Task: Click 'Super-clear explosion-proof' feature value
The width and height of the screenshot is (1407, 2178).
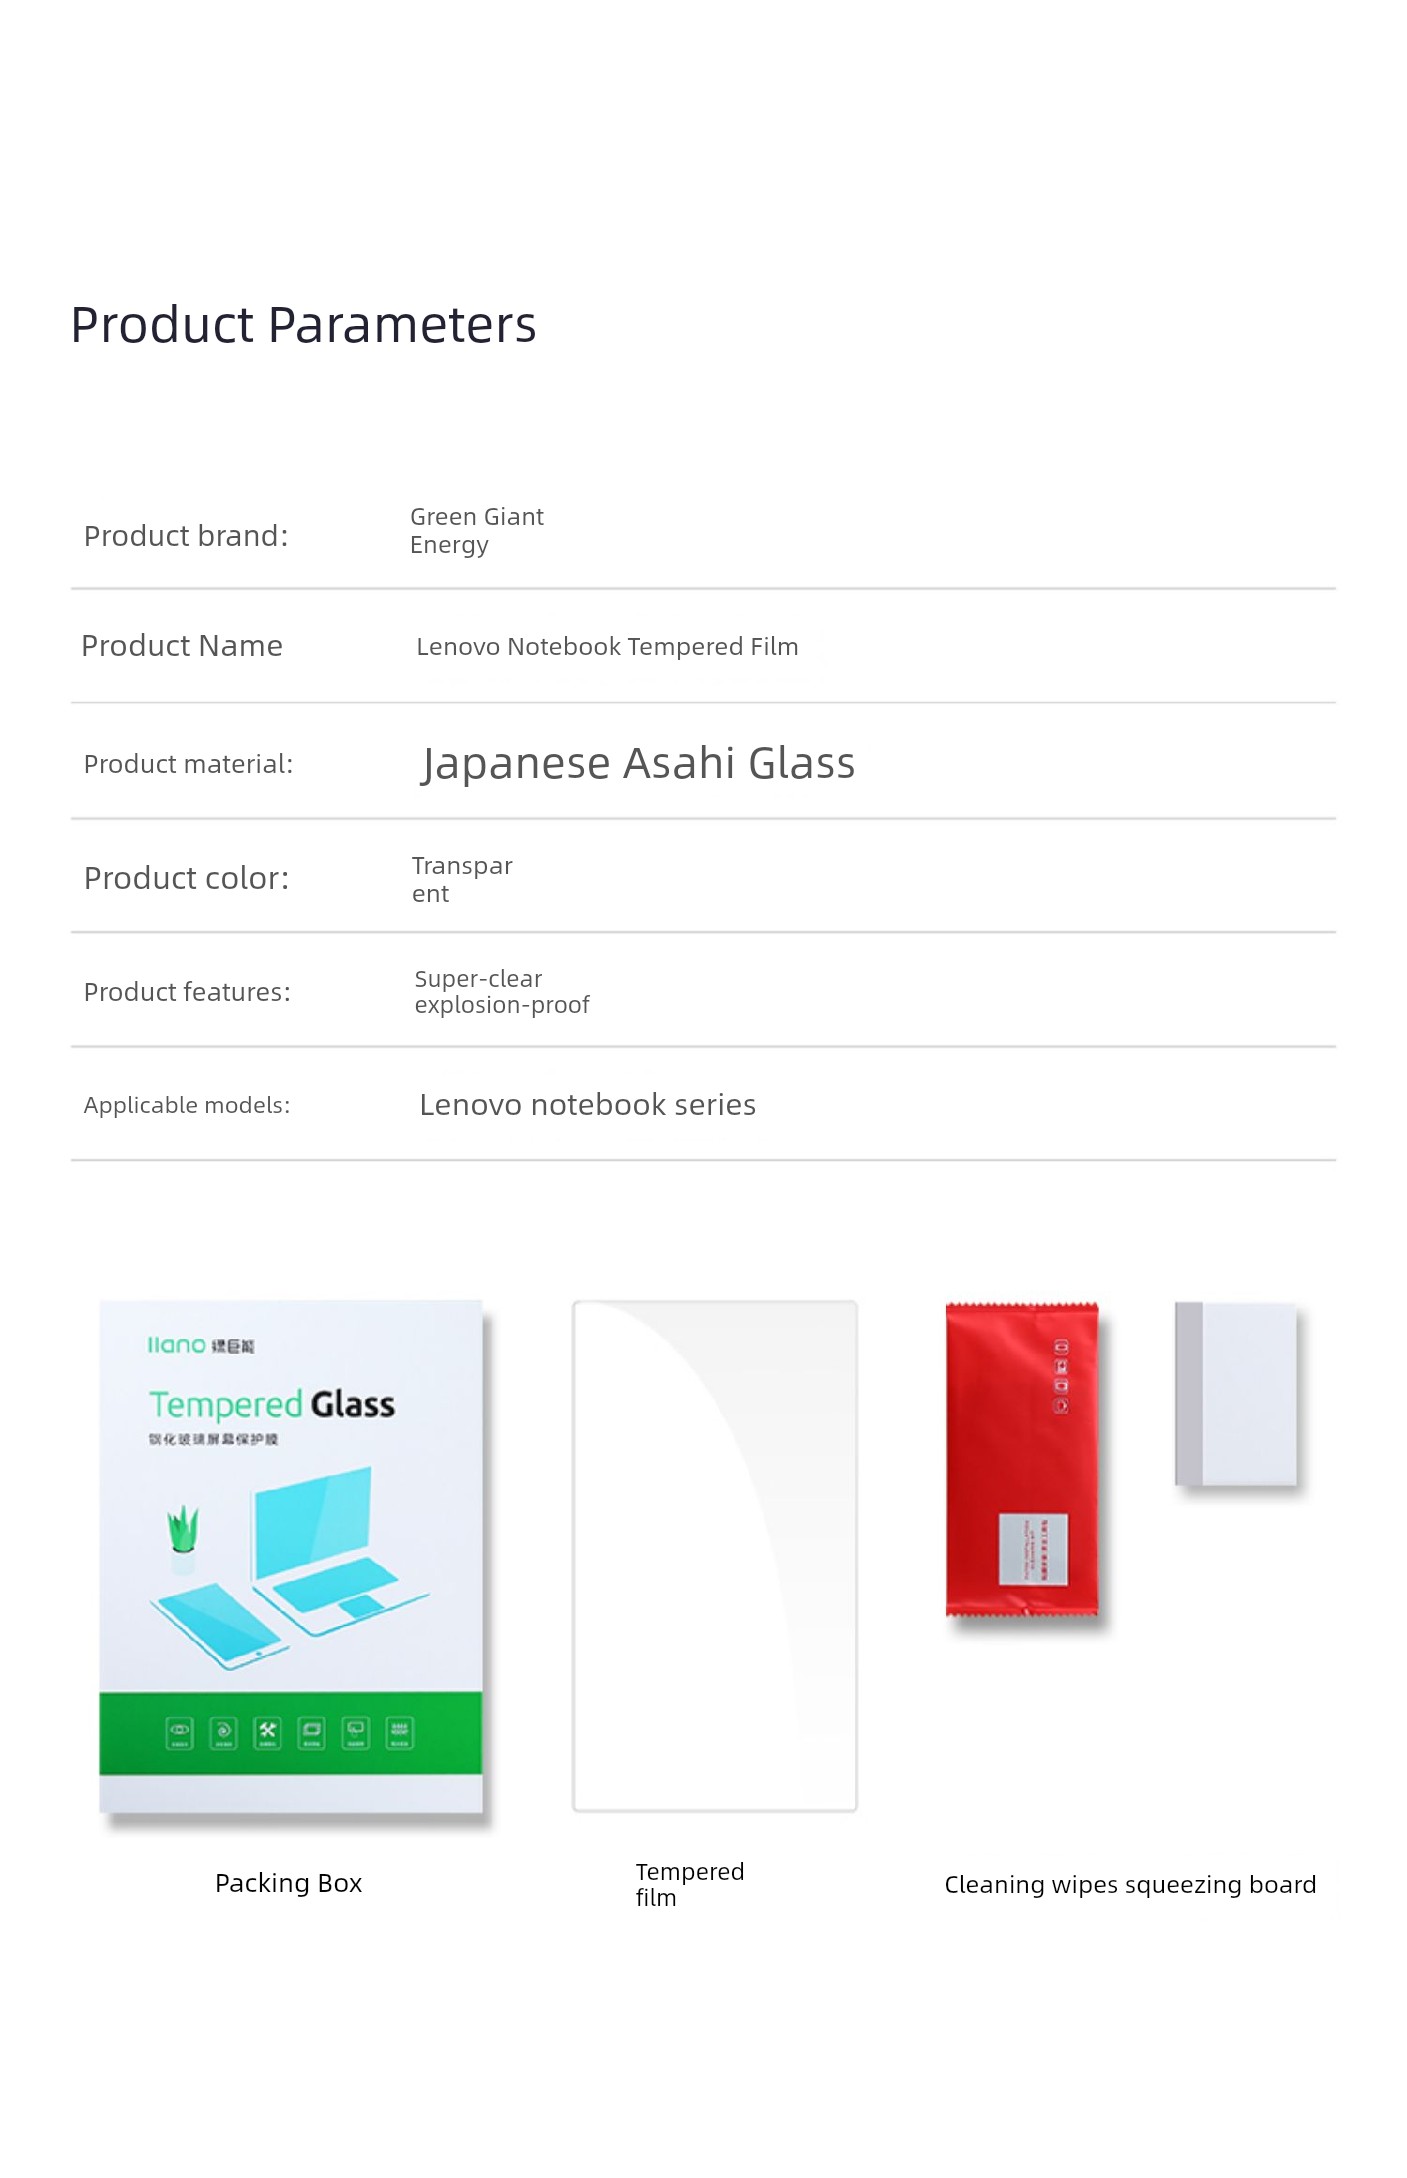Action: click(x=502, y=992)
